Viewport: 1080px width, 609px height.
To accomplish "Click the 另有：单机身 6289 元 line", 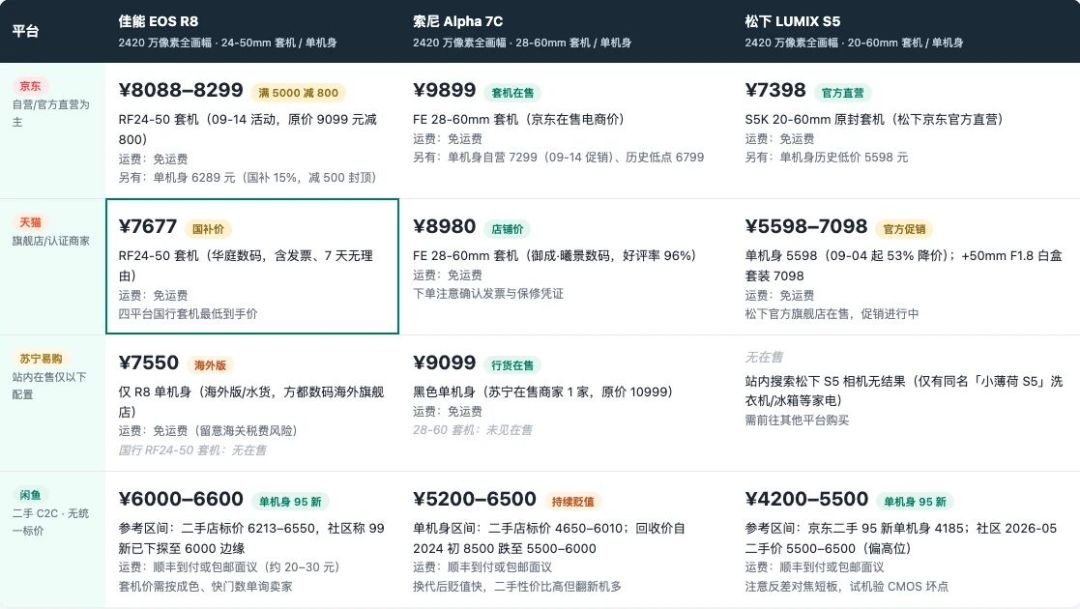I will pyautogui.click(x=247, y=178).
